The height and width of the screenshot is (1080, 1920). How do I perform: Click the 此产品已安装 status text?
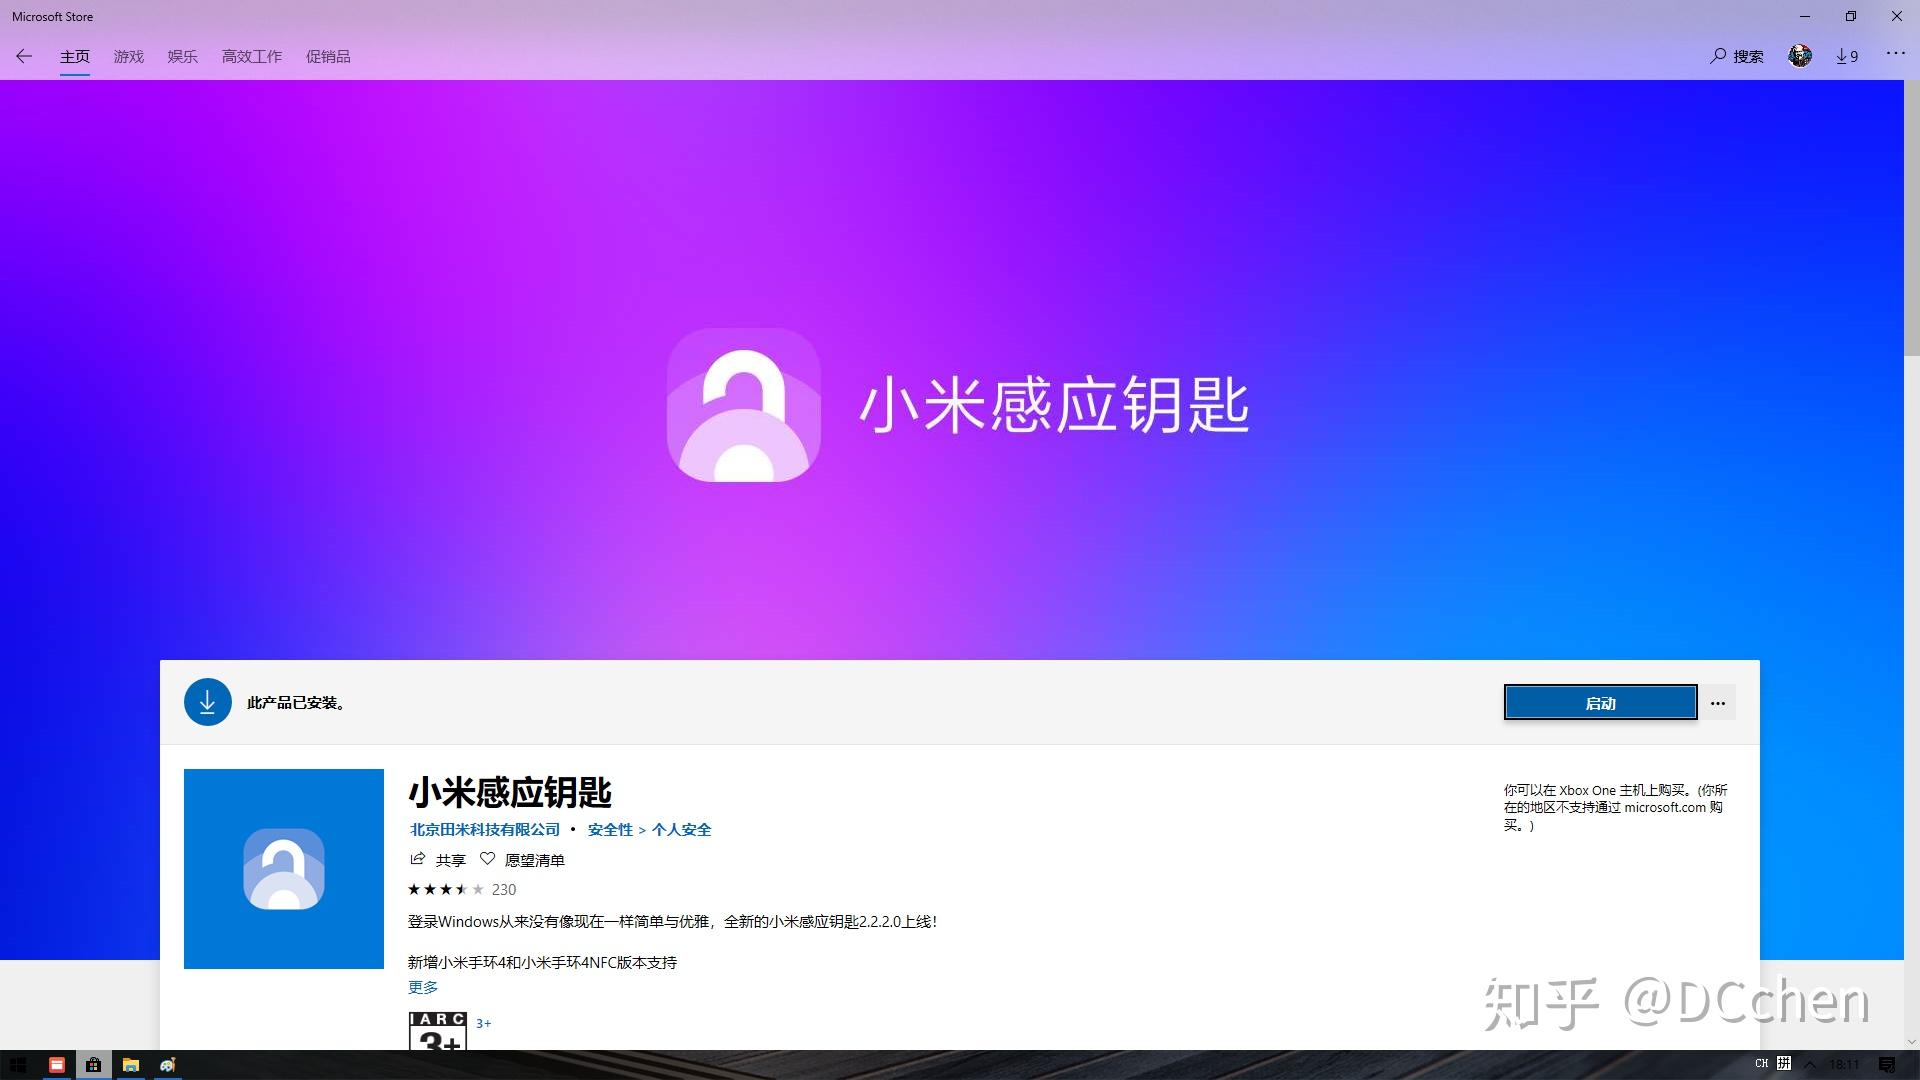298,703
